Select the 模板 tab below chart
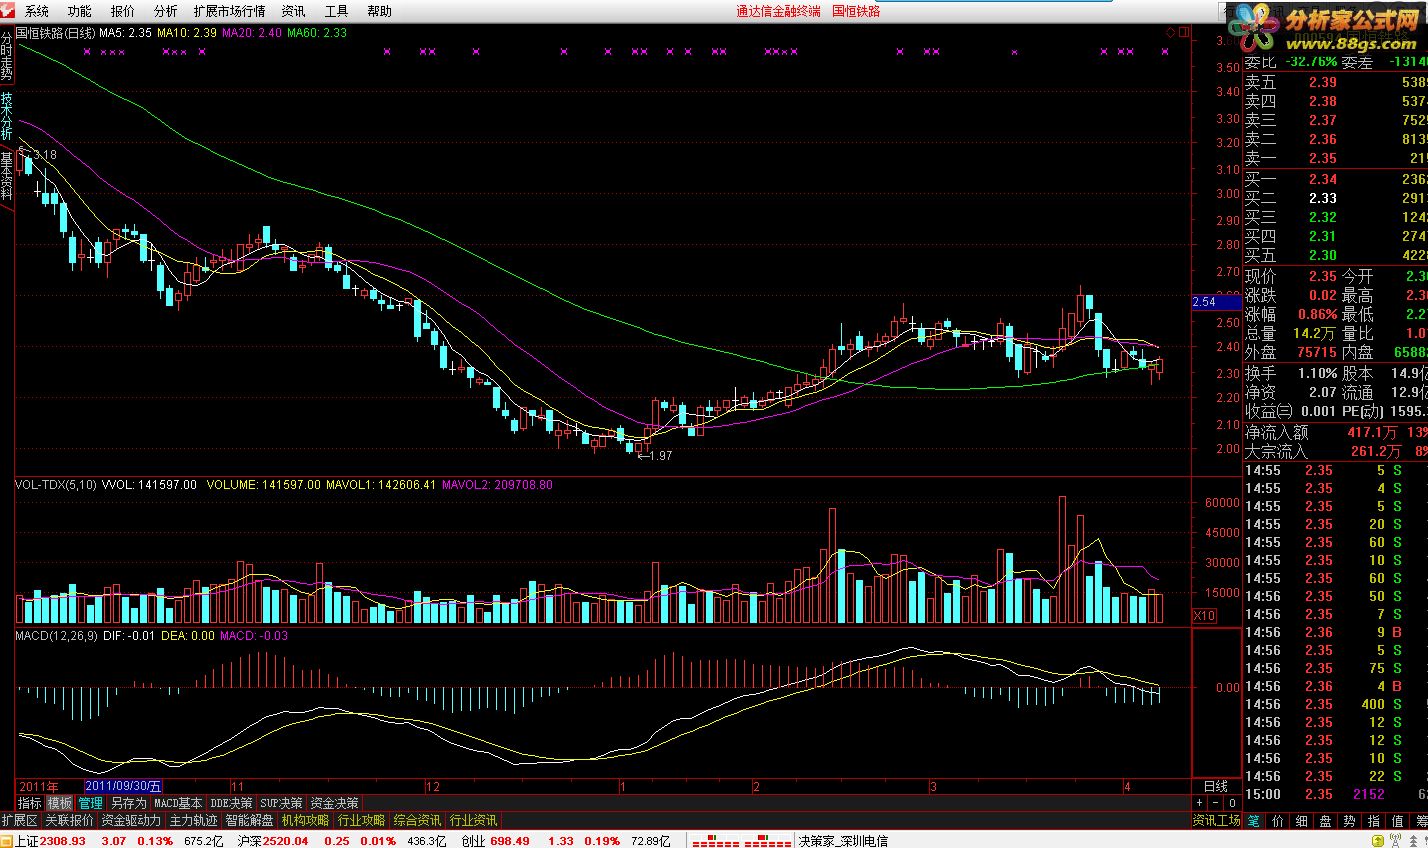This screenshot has width=1428, height=848. click(x=60, y=803)
